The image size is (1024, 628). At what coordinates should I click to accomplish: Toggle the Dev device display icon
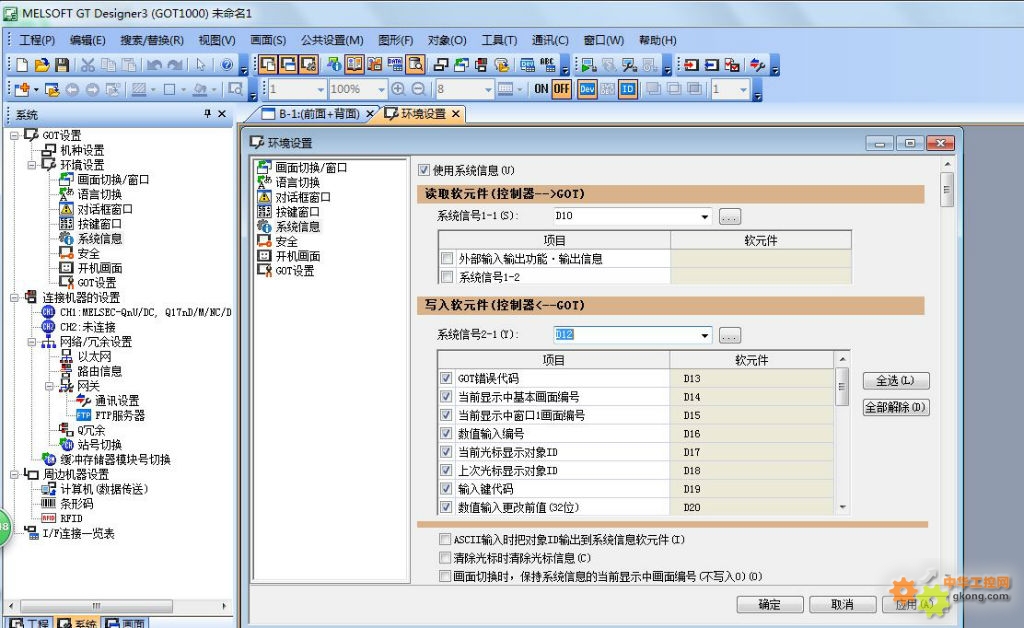(x=587, y=89)
